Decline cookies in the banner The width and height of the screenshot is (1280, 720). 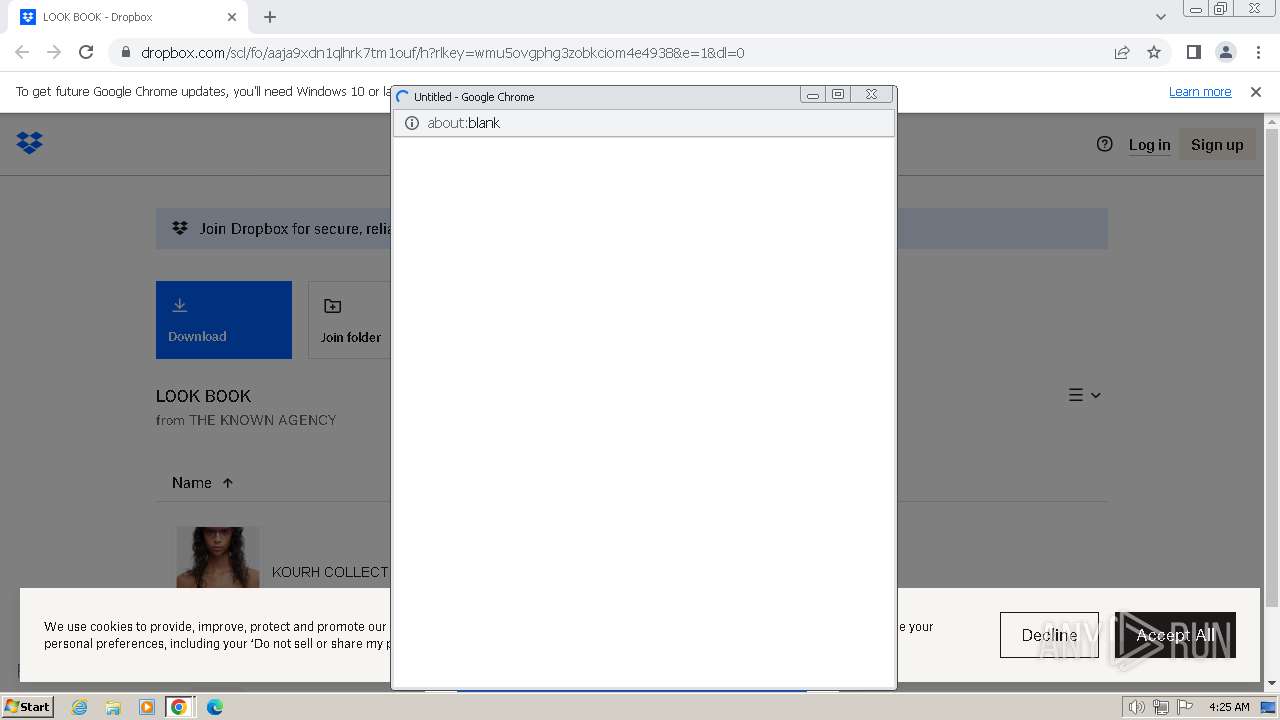[x=1049, y=635]
